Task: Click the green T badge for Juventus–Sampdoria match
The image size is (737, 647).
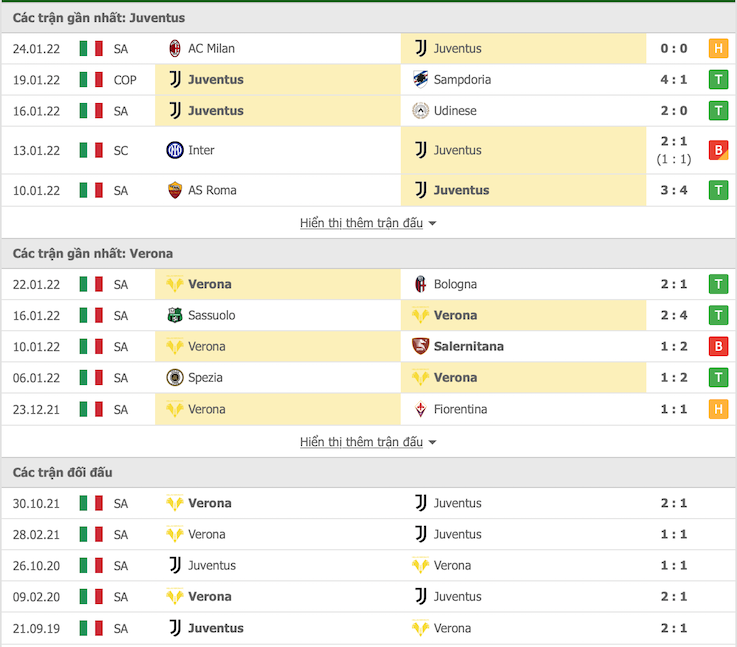Action: tap(717, 79)
